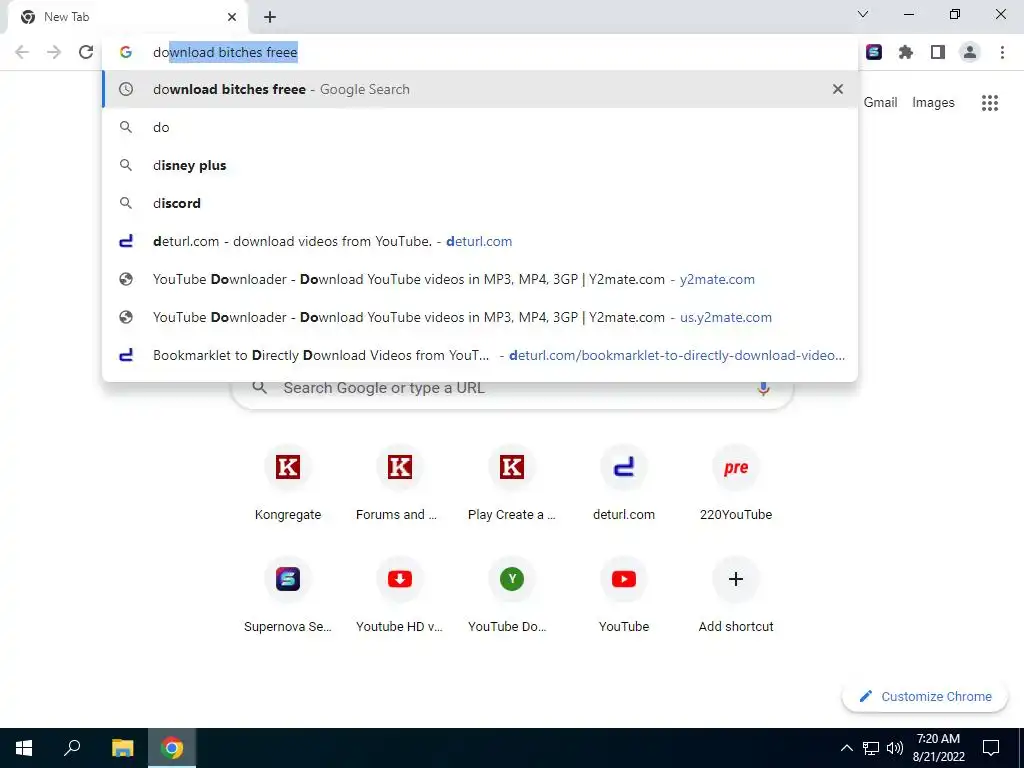Open the tab search chevron
Image resolution: width=1024 pixels, height=768 pixels.
coord(863,14)
